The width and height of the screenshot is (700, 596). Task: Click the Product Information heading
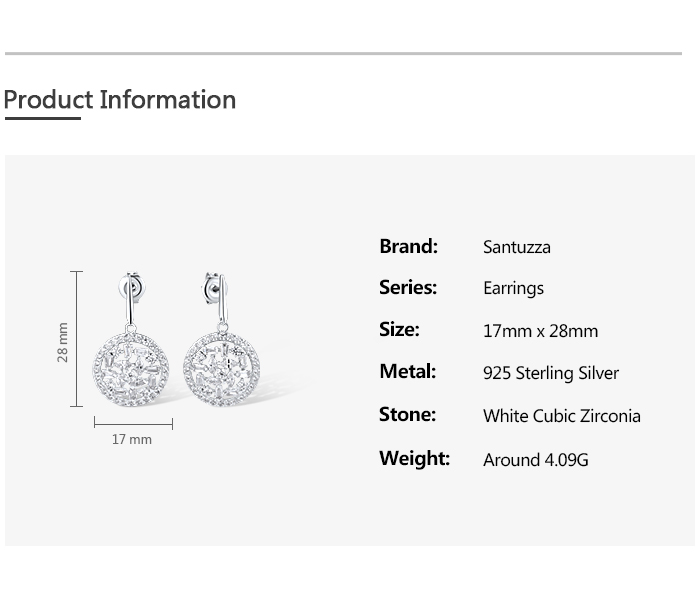click(x=120, y=100)
